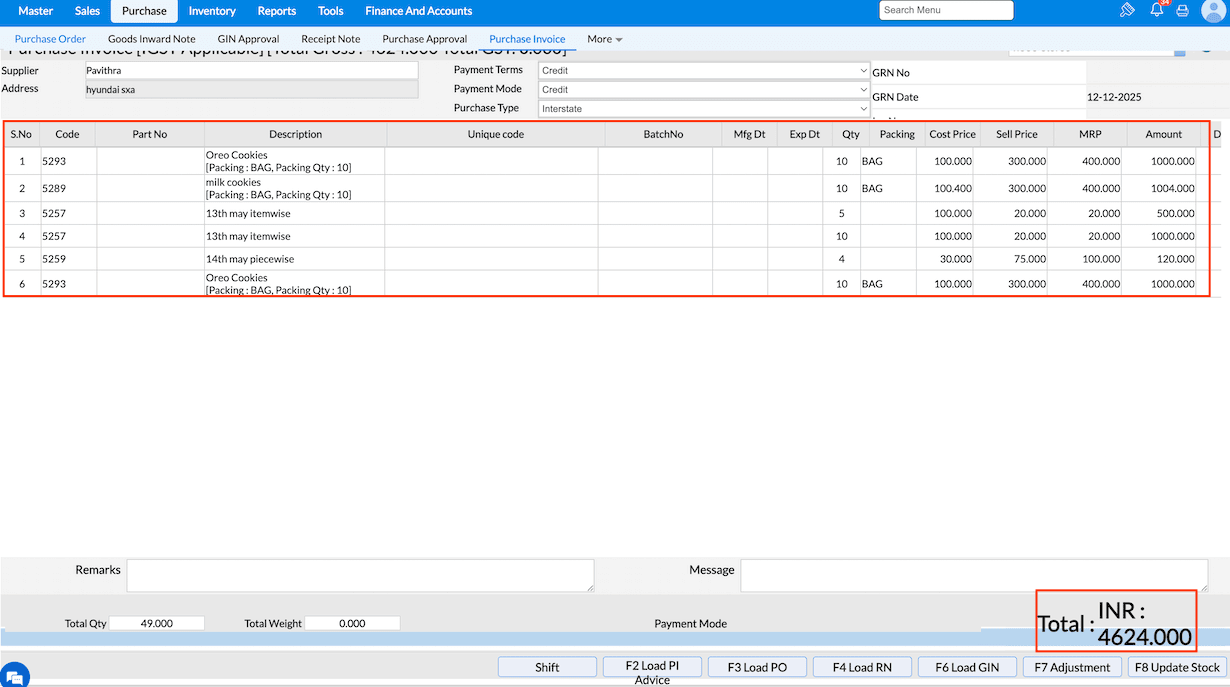The image size is (1230, 687).
Task: Switch to the Goods Inward Note tab
Action: [x=152, y=39]
